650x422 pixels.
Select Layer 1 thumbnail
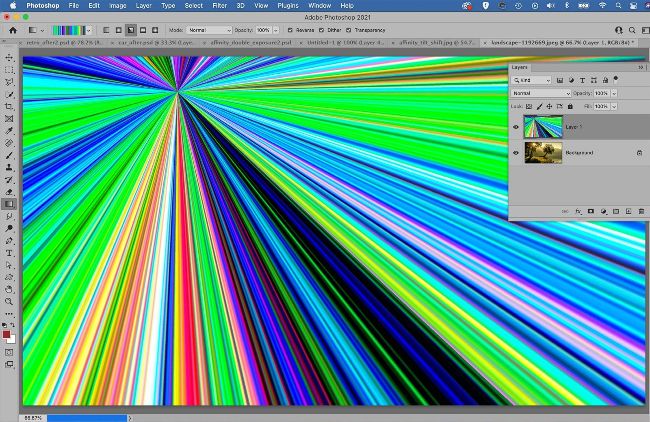(x=543, y=126)
